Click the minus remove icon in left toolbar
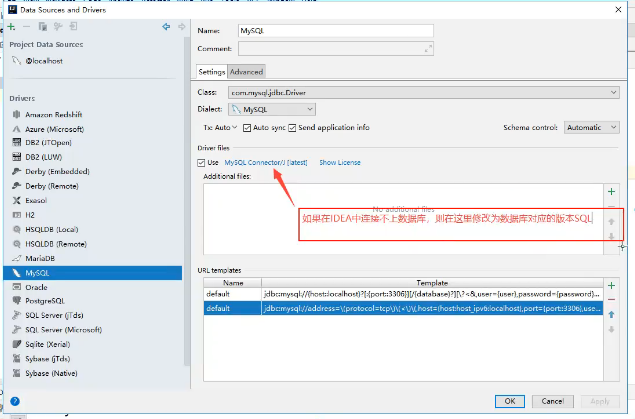The image size is (635, 419). pyautogui.click(x=26, y=27)
